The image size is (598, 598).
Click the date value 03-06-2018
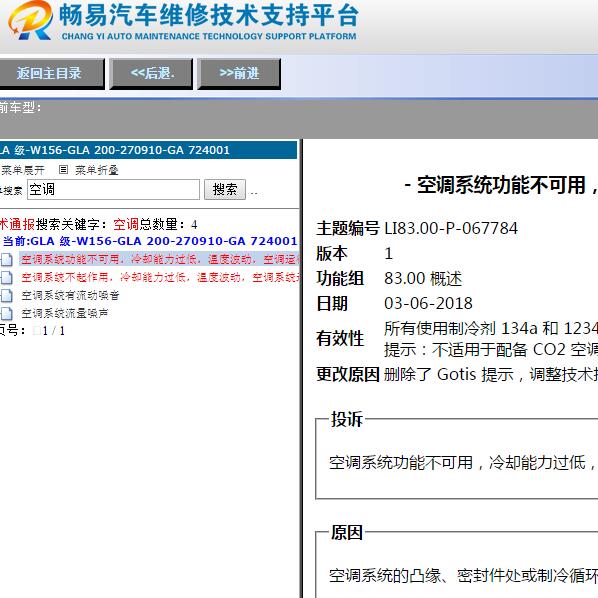click(428, 304)
